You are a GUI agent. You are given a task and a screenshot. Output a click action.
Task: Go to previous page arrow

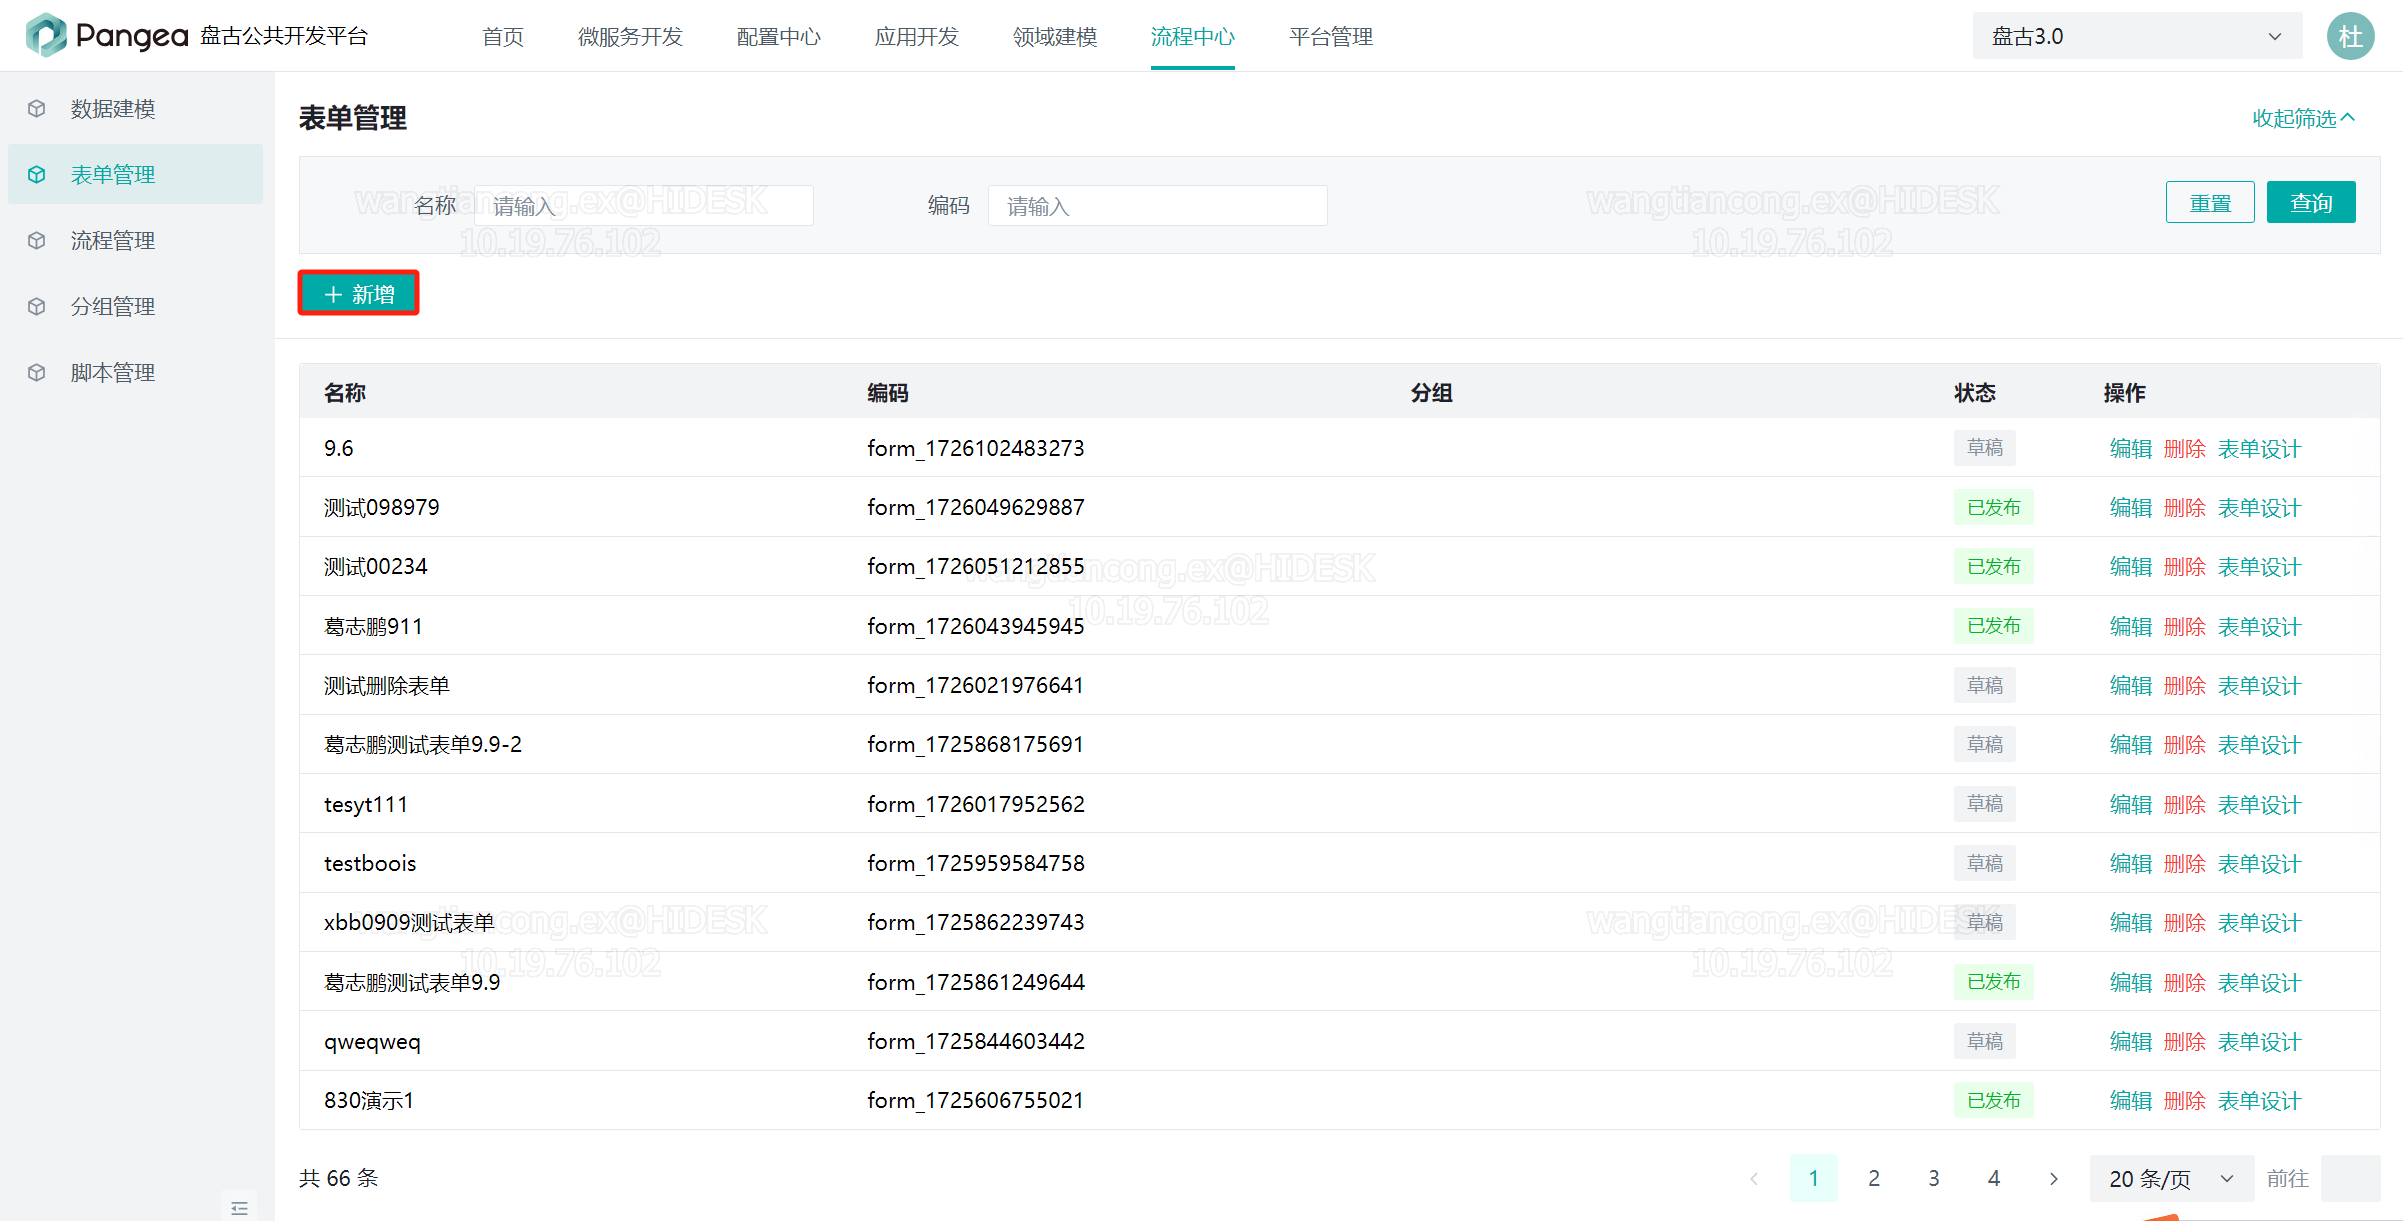coord(1754,1179)
